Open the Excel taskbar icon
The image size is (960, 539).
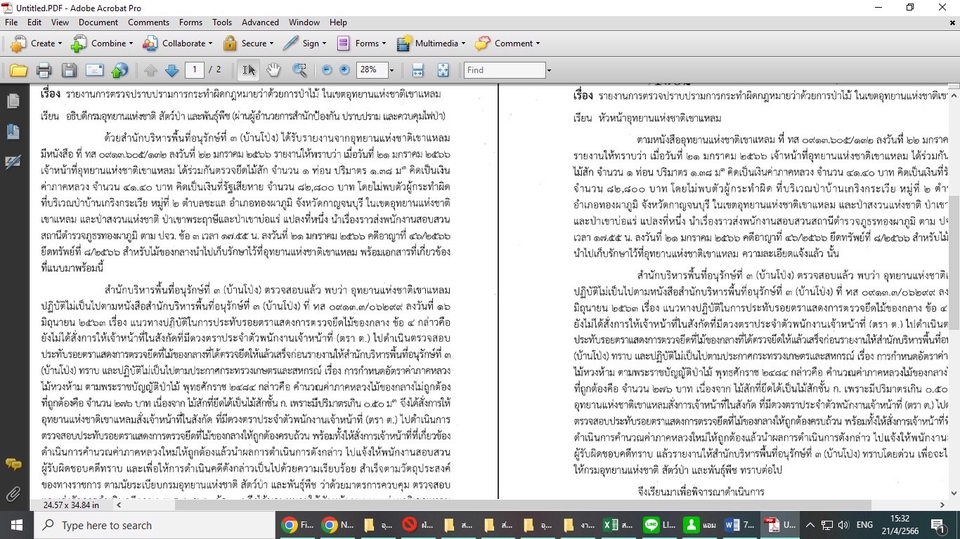click(x=618, y=525)
